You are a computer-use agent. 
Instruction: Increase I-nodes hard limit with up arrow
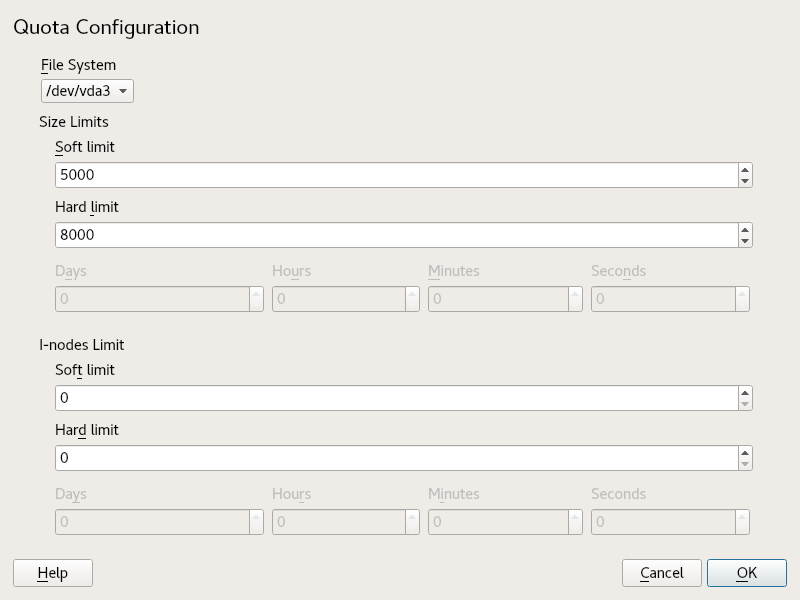click(x=745, y=453)
